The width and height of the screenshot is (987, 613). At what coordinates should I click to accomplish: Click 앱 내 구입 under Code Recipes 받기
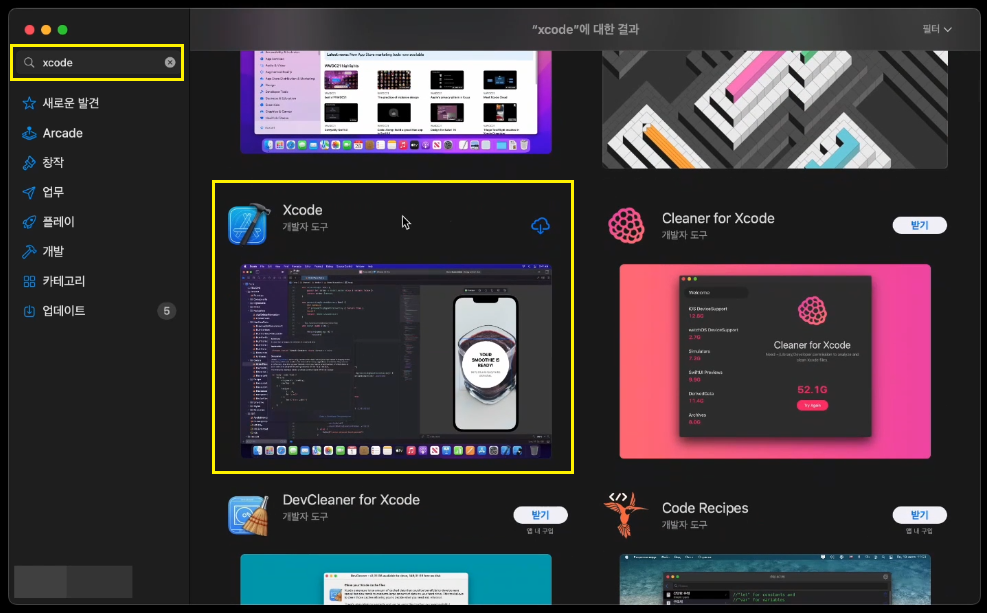919,531
